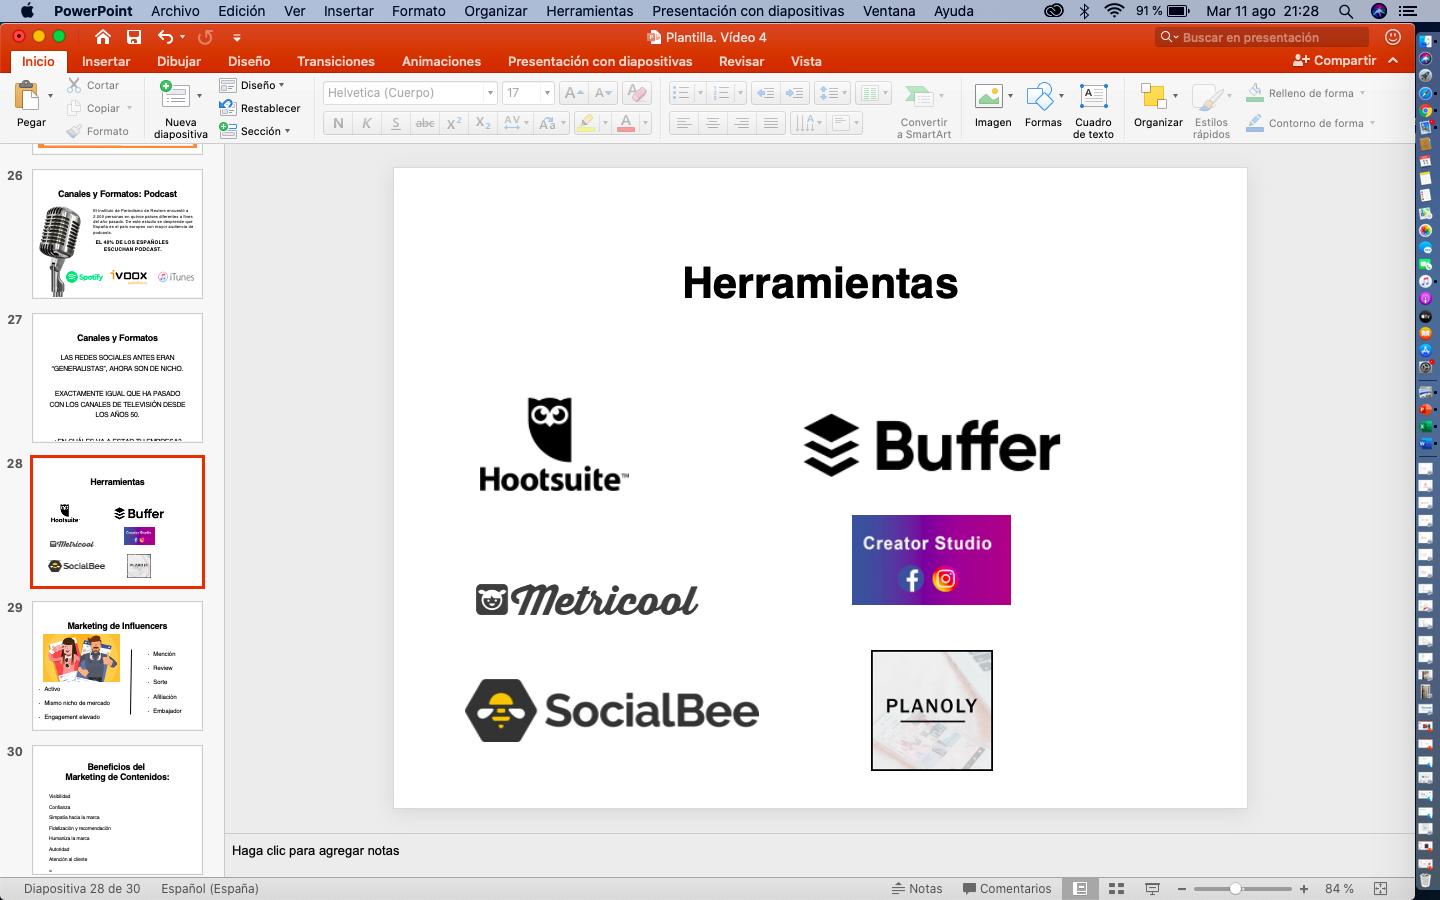1440x900 pixels.
Task: Click the Español (España) language indicator
Action: [x=210, y=888]
